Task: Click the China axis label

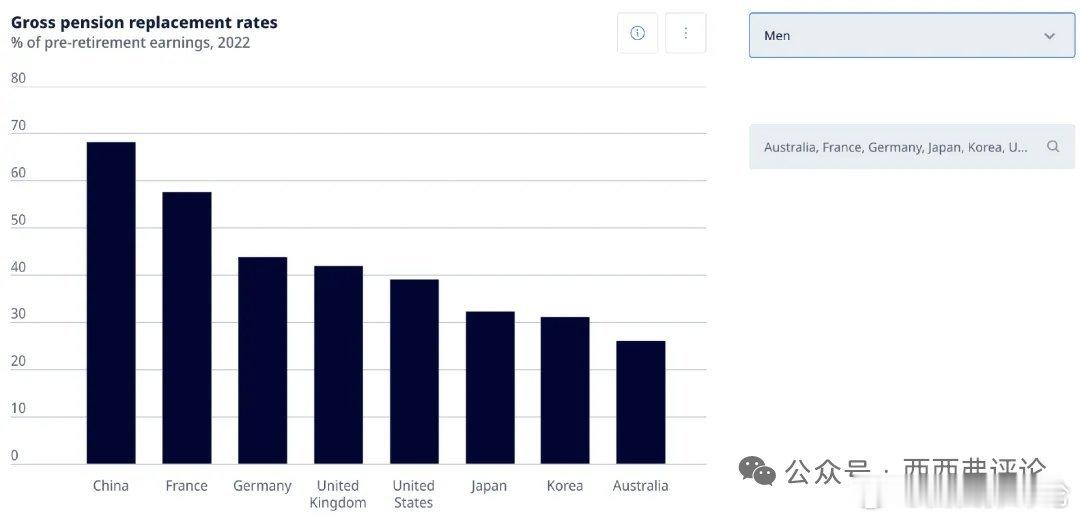Action: coord(111,486)
